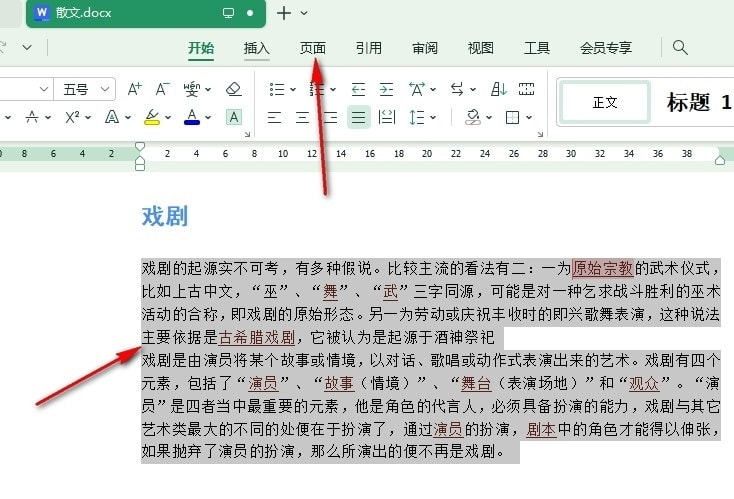734x499 pixels.
Task: Expand the line spacing dropdown arrow
Action: click(x=433, y=117)
